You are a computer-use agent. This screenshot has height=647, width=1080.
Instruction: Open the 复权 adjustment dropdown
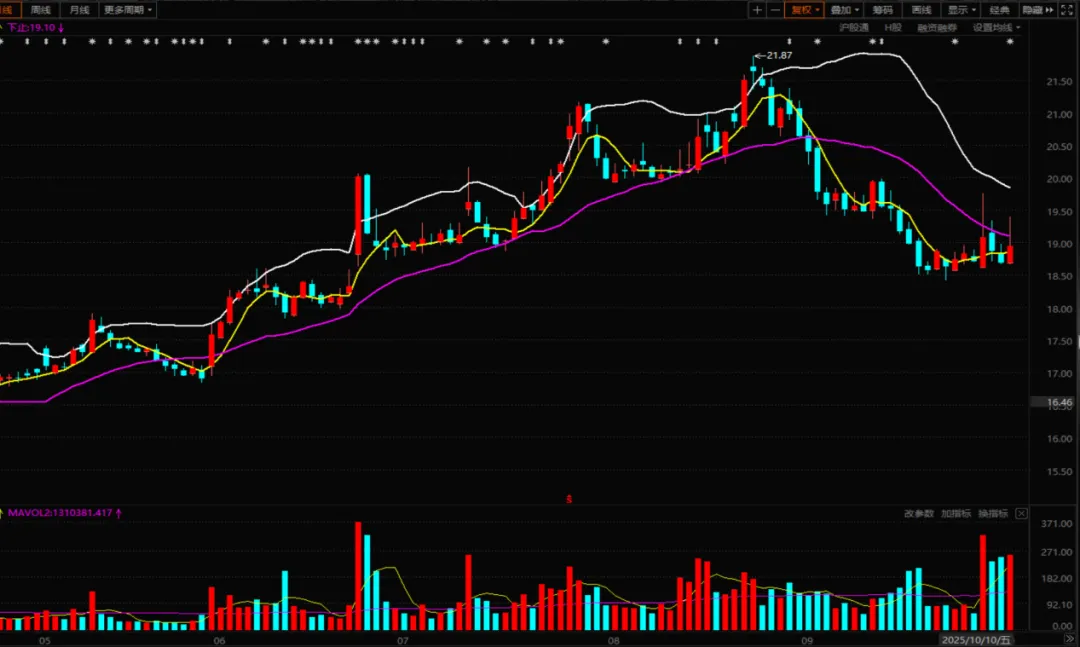pos(804,10)
